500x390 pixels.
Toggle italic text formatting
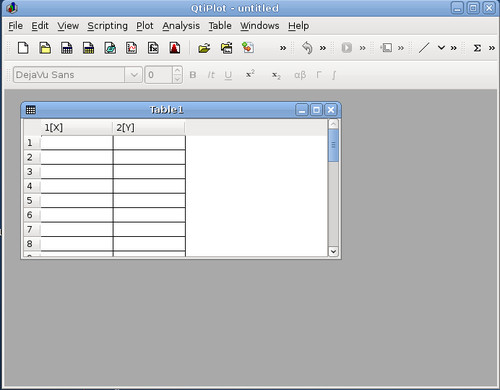pos(211,75)
